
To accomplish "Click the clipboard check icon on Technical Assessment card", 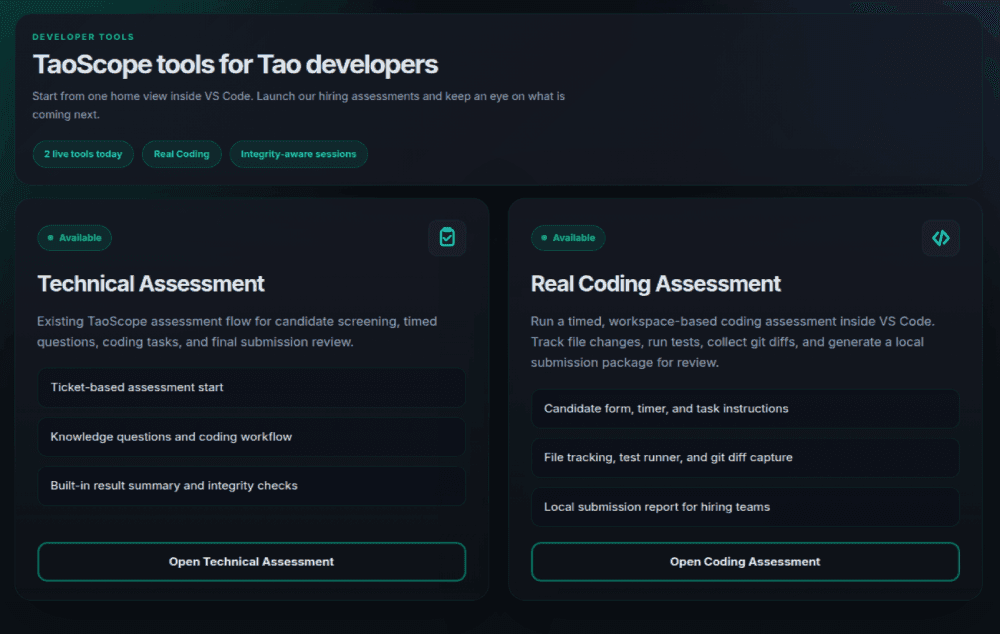I will tap(447, 238).
